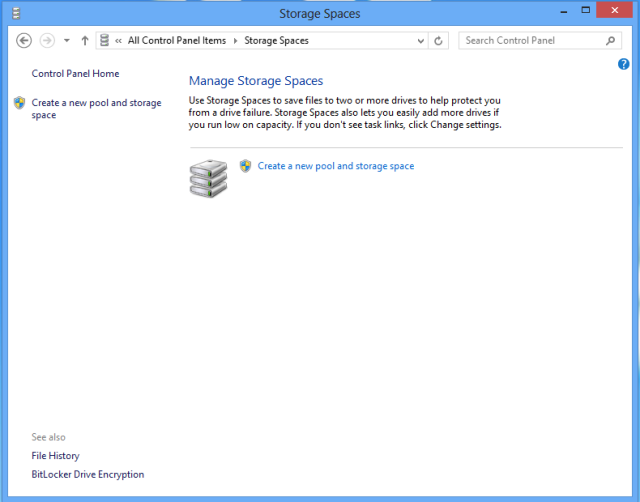Refresh the Storage Spaces page

438,41
